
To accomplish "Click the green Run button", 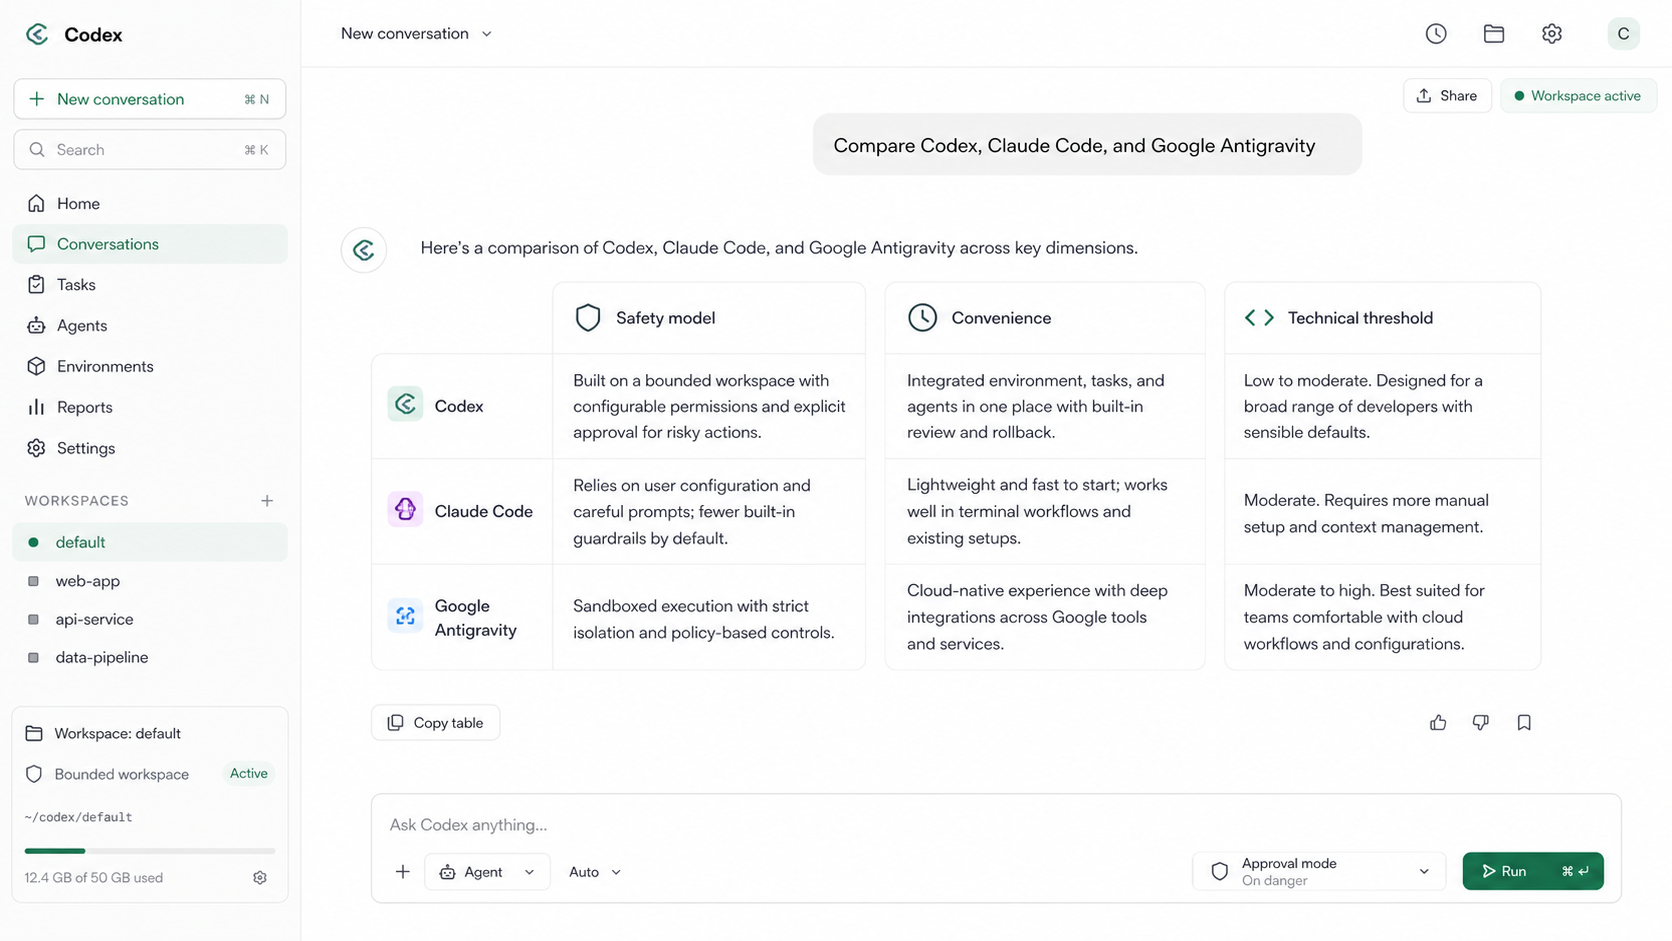I will pyautogui.click(x=1533, y=871).
